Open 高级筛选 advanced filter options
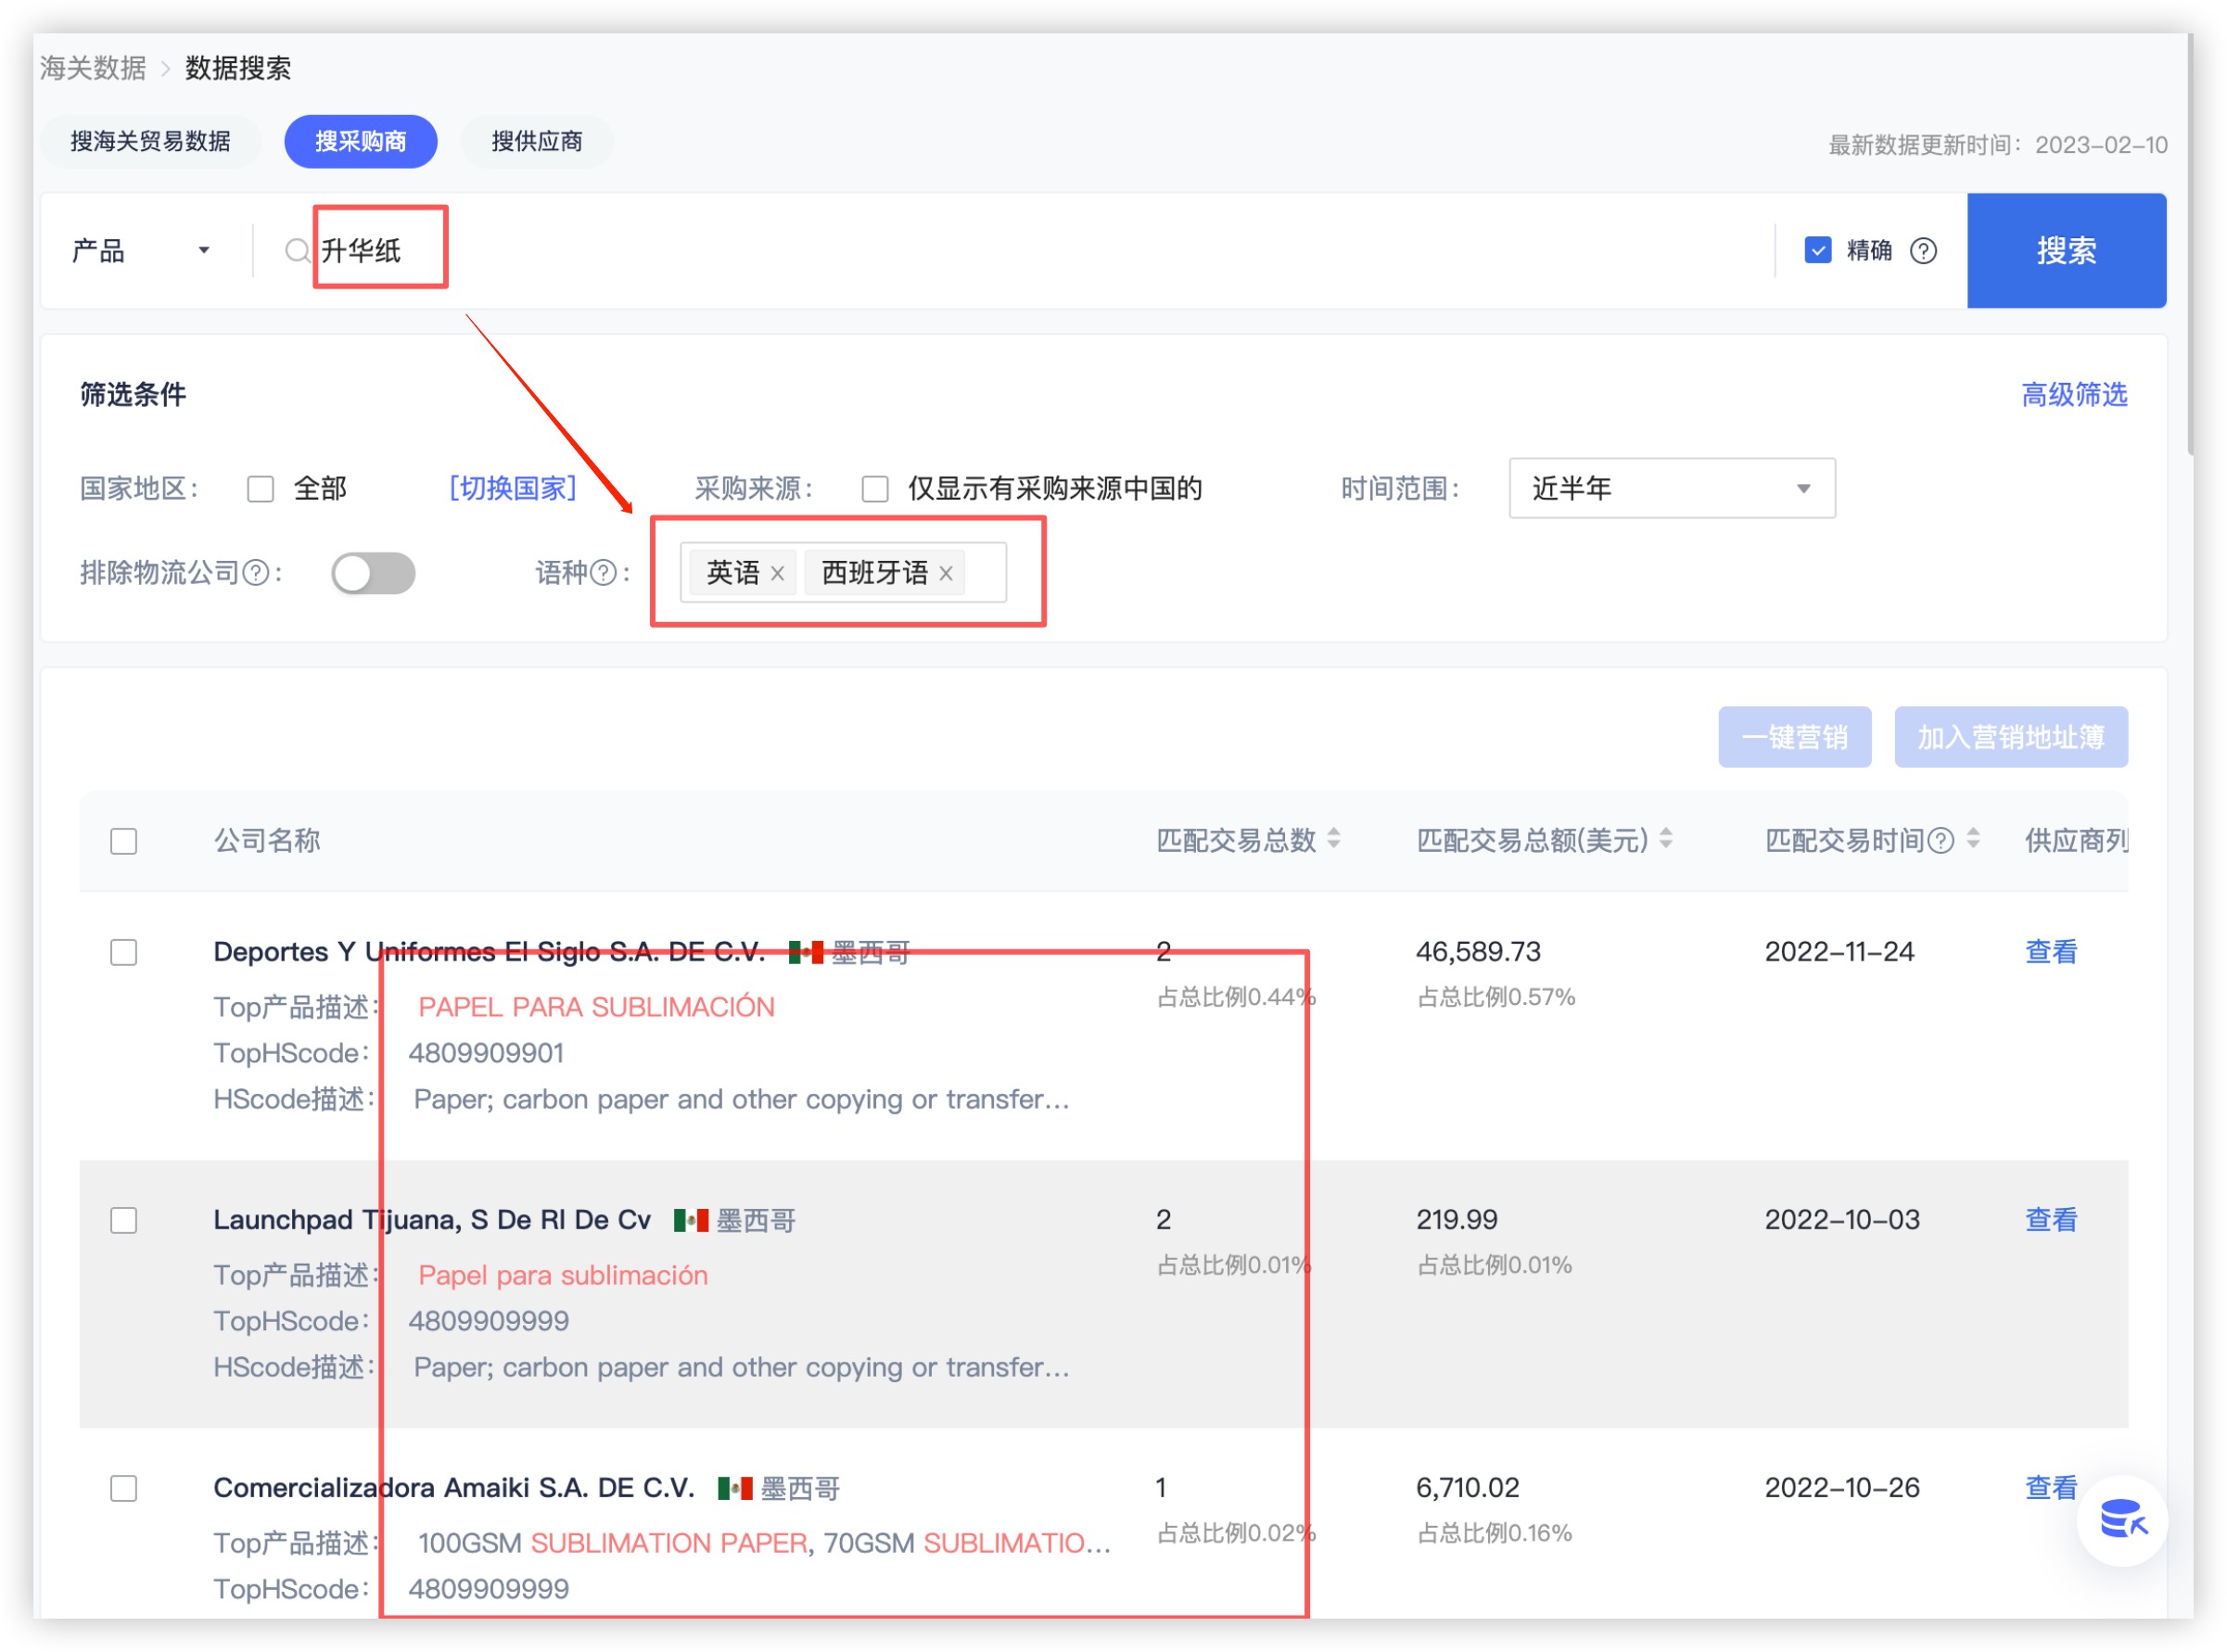Screen dimensions: 2227x1652 click(2073, 395)
